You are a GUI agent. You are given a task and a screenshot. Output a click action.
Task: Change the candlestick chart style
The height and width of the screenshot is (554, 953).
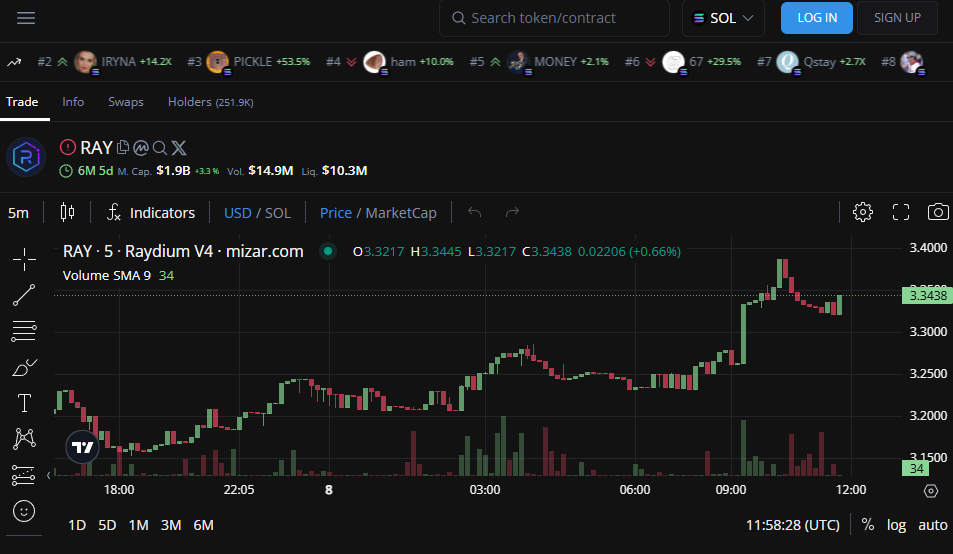(67, 212)
